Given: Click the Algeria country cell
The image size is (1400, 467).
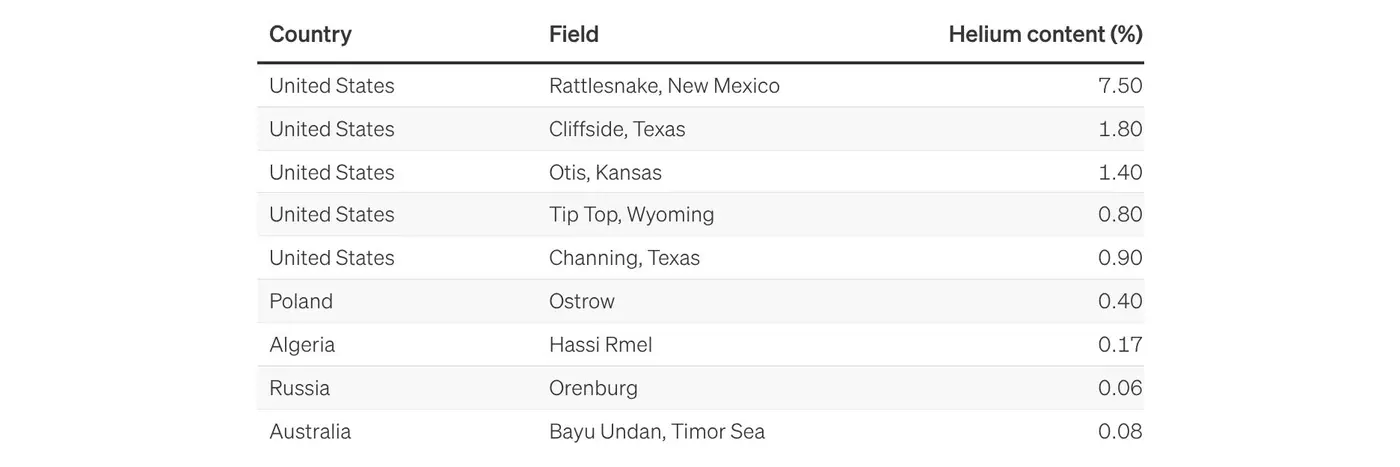Looking at the screenshot, I should (x=302, y=345).
